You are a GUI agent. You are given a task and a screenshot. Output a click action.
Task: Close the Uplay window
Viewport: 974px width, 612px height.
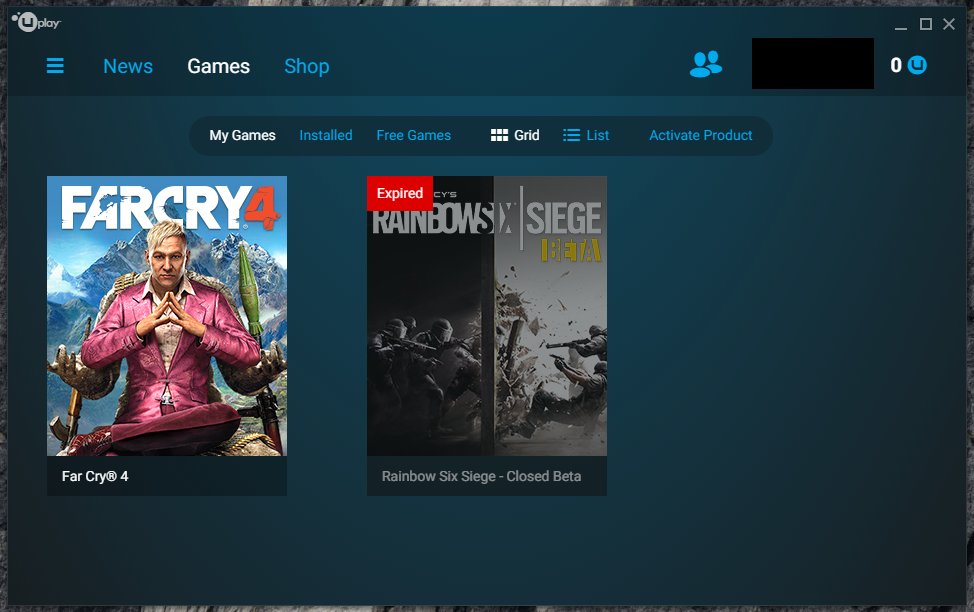click(949, 24)
